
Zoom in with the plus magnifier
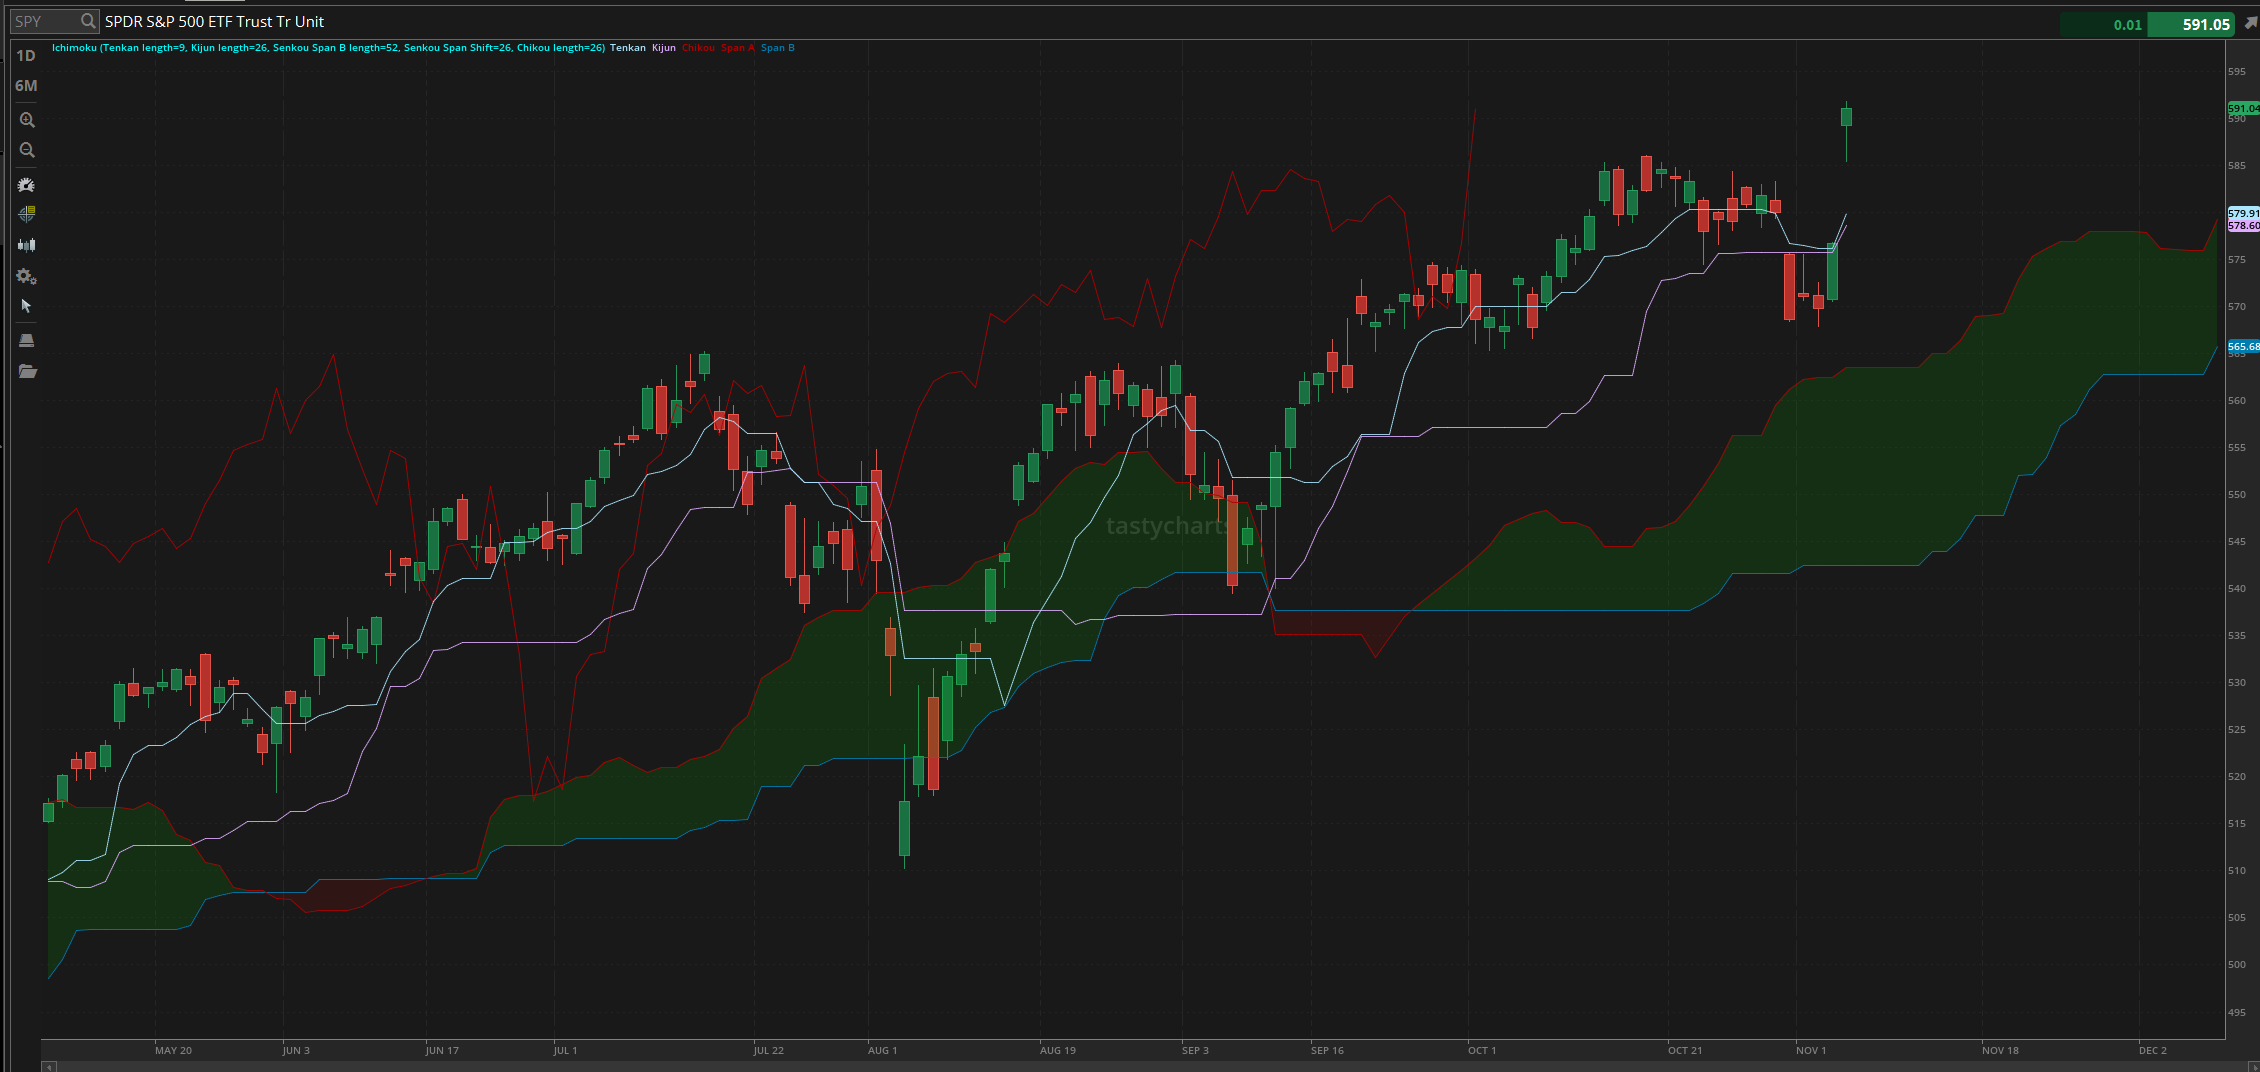pyautogui.click(x=27, y=120)
